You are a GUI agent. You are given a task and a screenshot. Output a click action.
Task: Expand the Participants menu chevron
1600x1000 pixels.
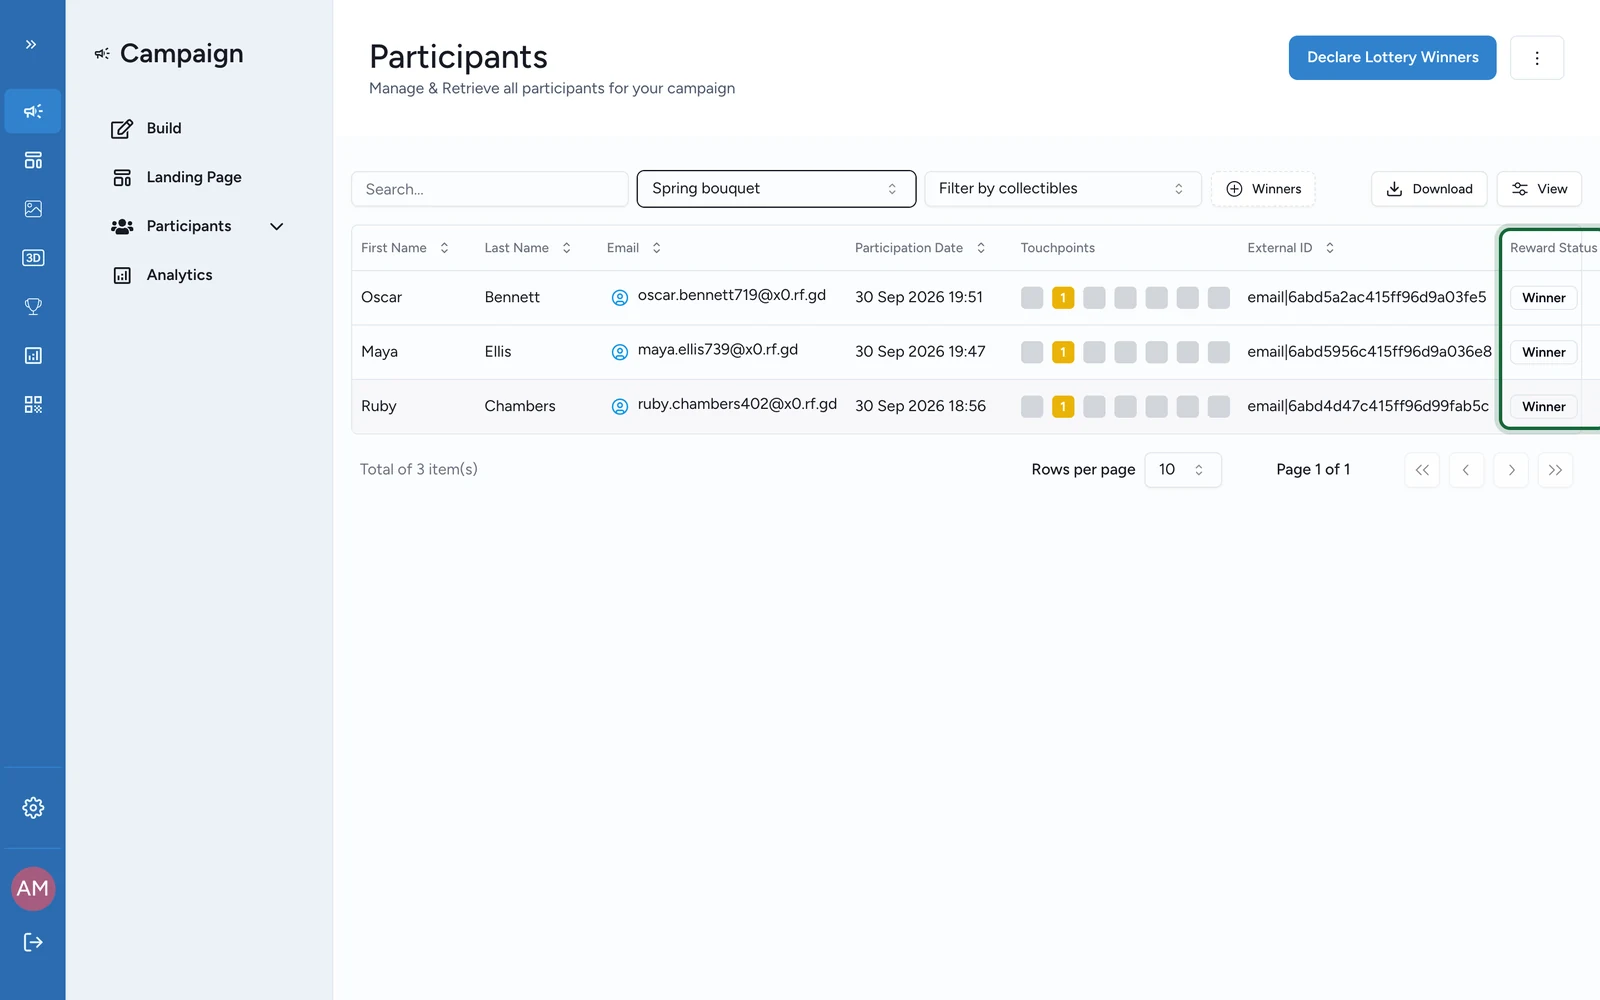[x=277, y=226]
